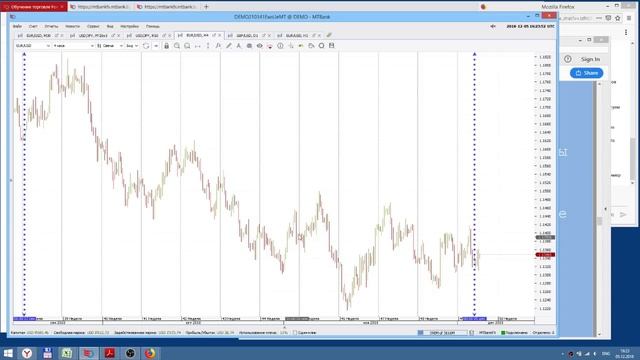Open the '4 часа' timeframe dropdown
The height and width of the screenshot is (360, 640).
click(73, 46)
